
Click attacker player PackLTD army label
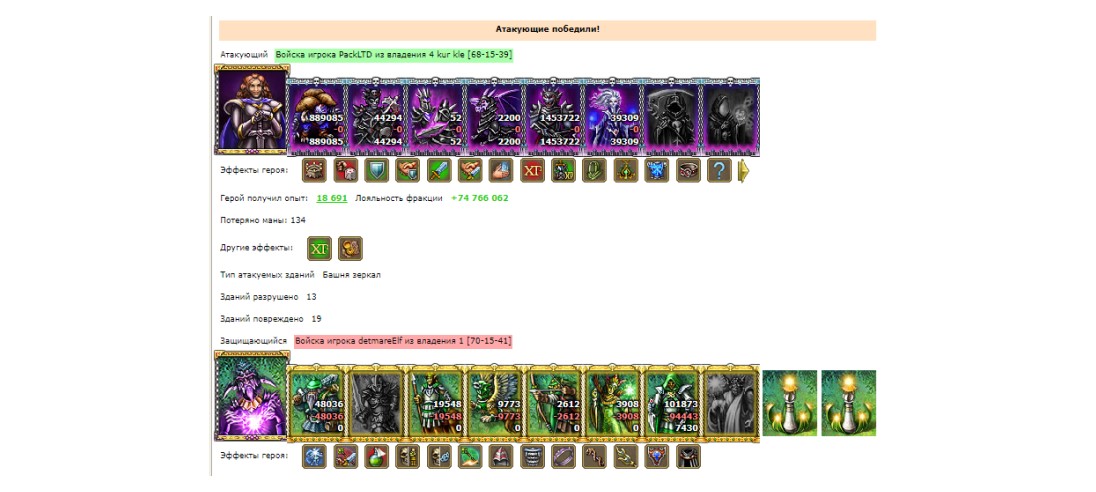(395, 55)
